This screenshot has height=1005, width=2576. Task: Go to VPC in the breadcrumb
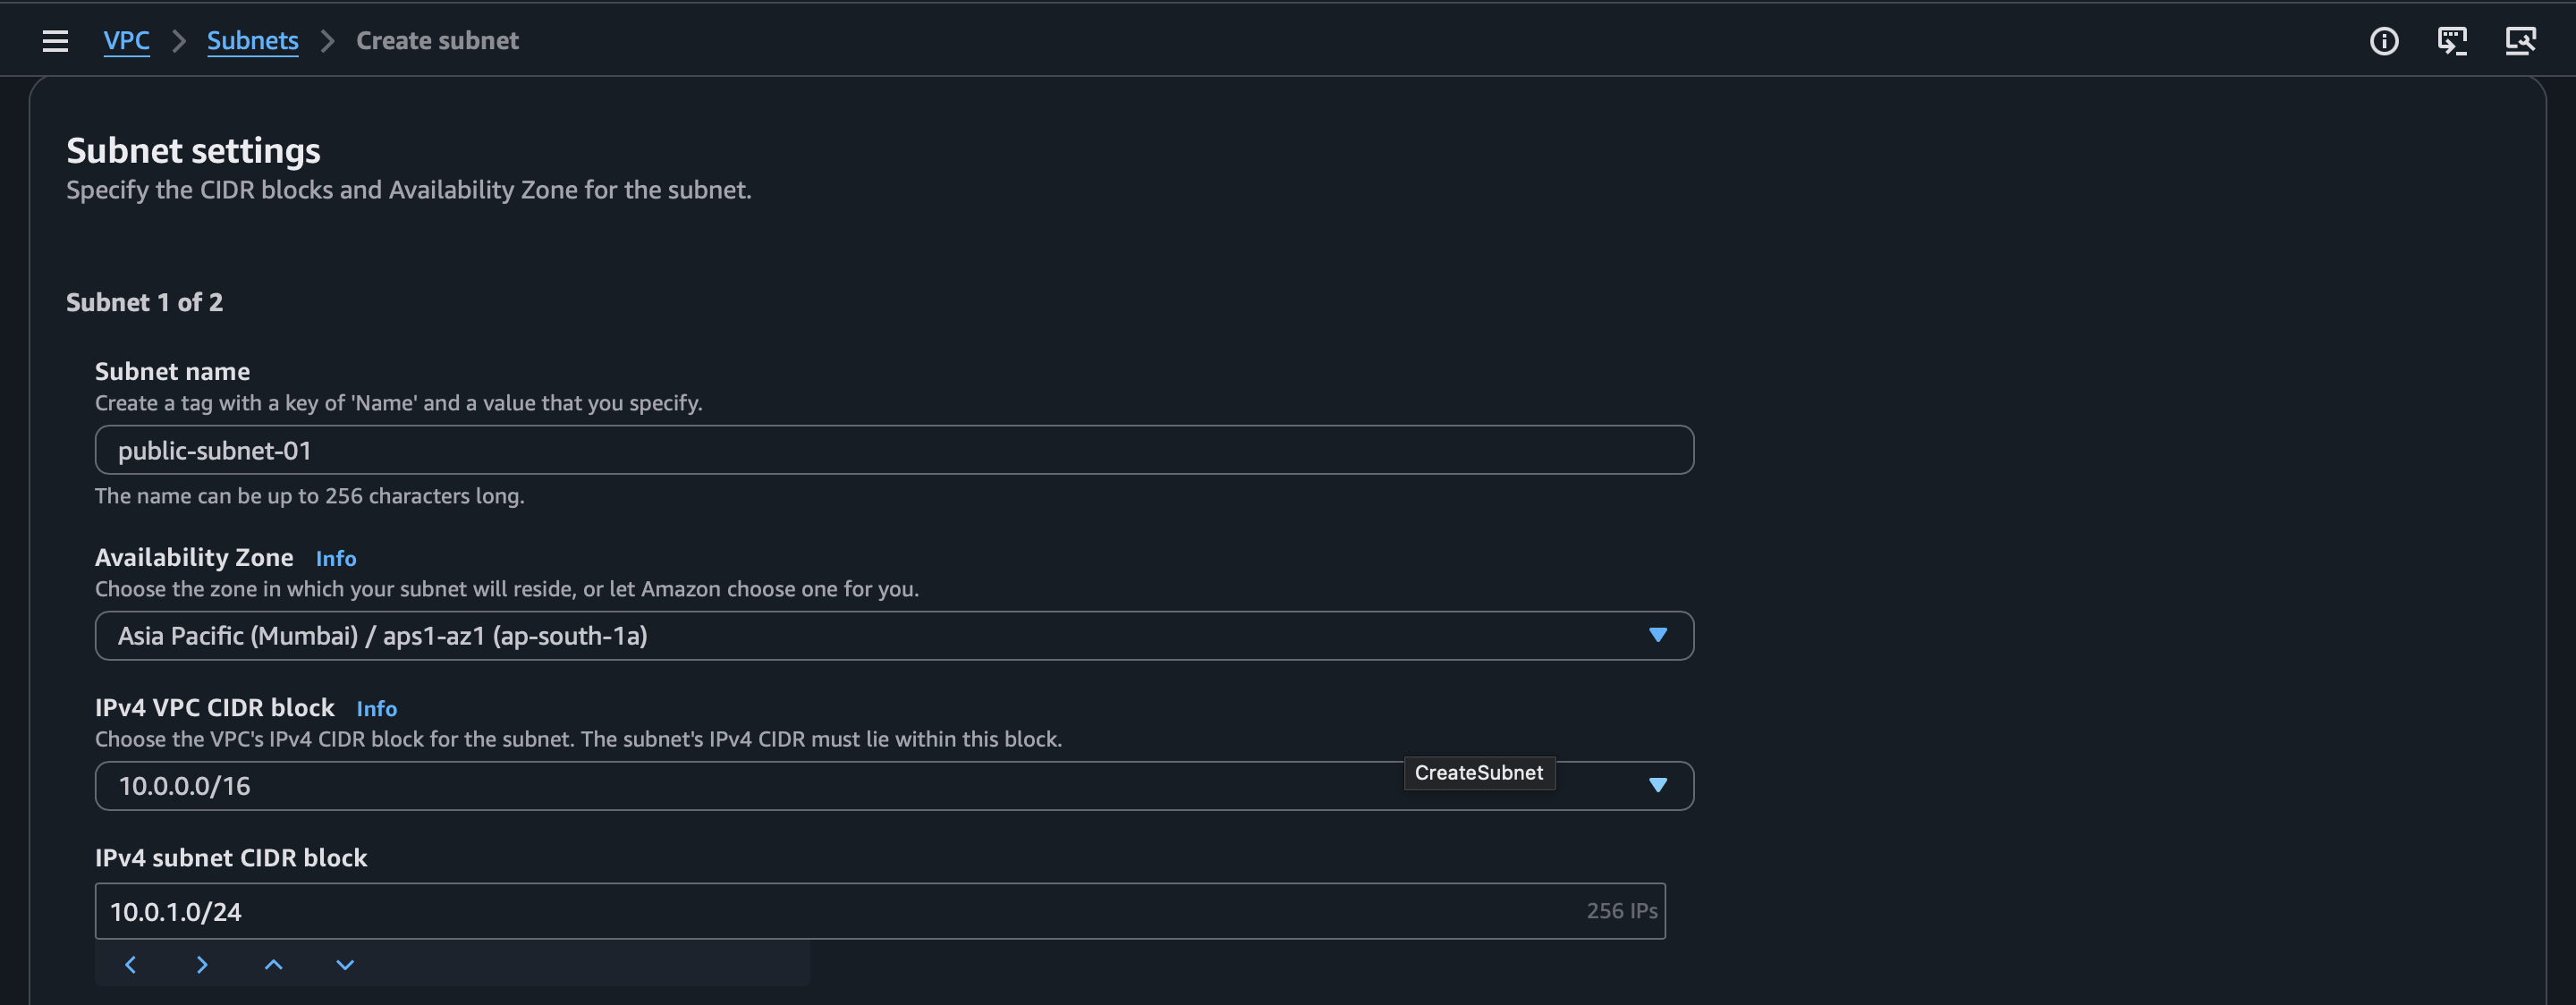127,41
